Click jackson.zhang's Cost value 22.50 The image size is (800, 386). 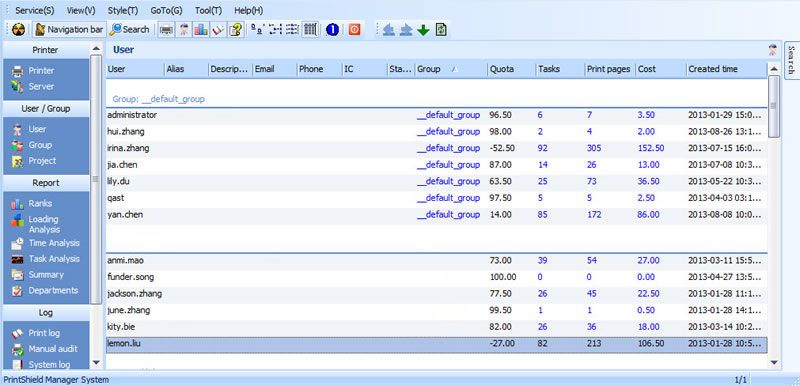(648, 294)
